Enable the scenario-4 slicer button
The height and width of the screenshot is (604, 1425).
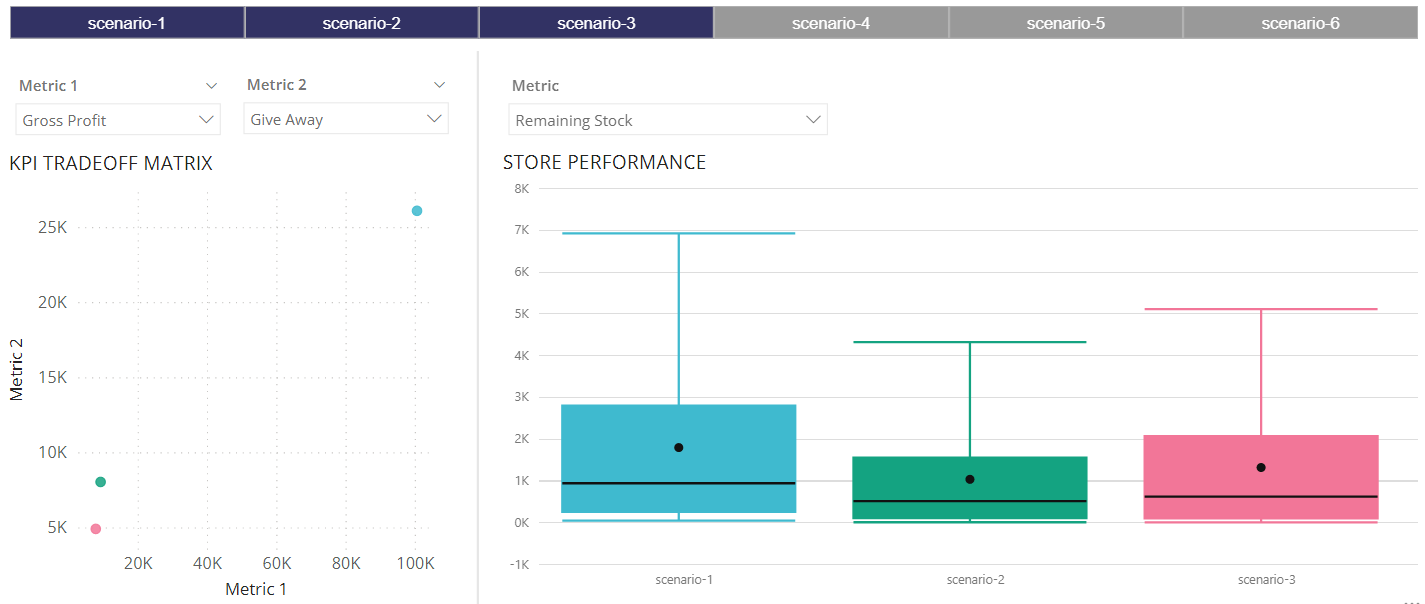[831, 23]
